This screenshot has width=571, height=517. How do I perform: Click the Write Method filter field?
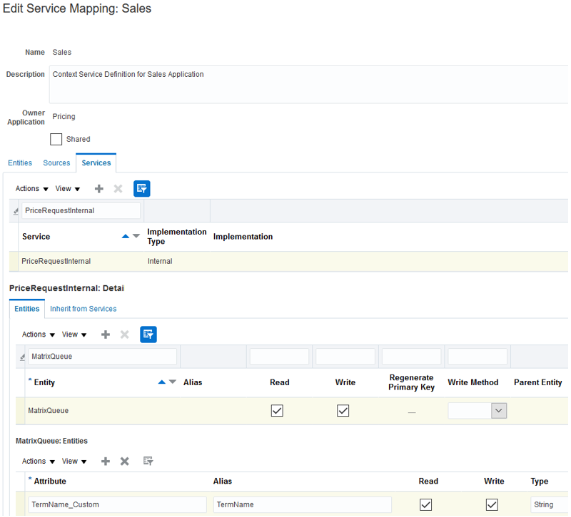pyautogui.click(x=477, y=356)
